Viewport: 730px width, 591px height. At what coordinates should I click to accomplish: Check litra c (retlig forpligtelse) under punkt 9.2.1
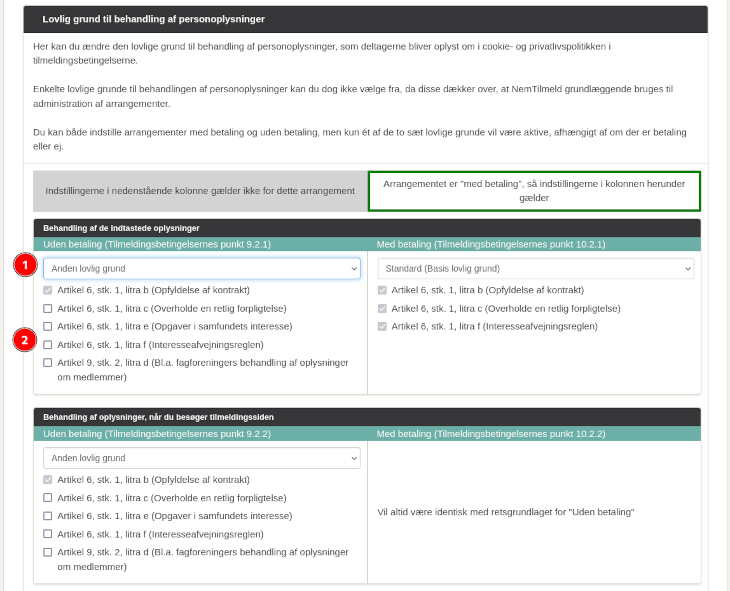point(47,308)
